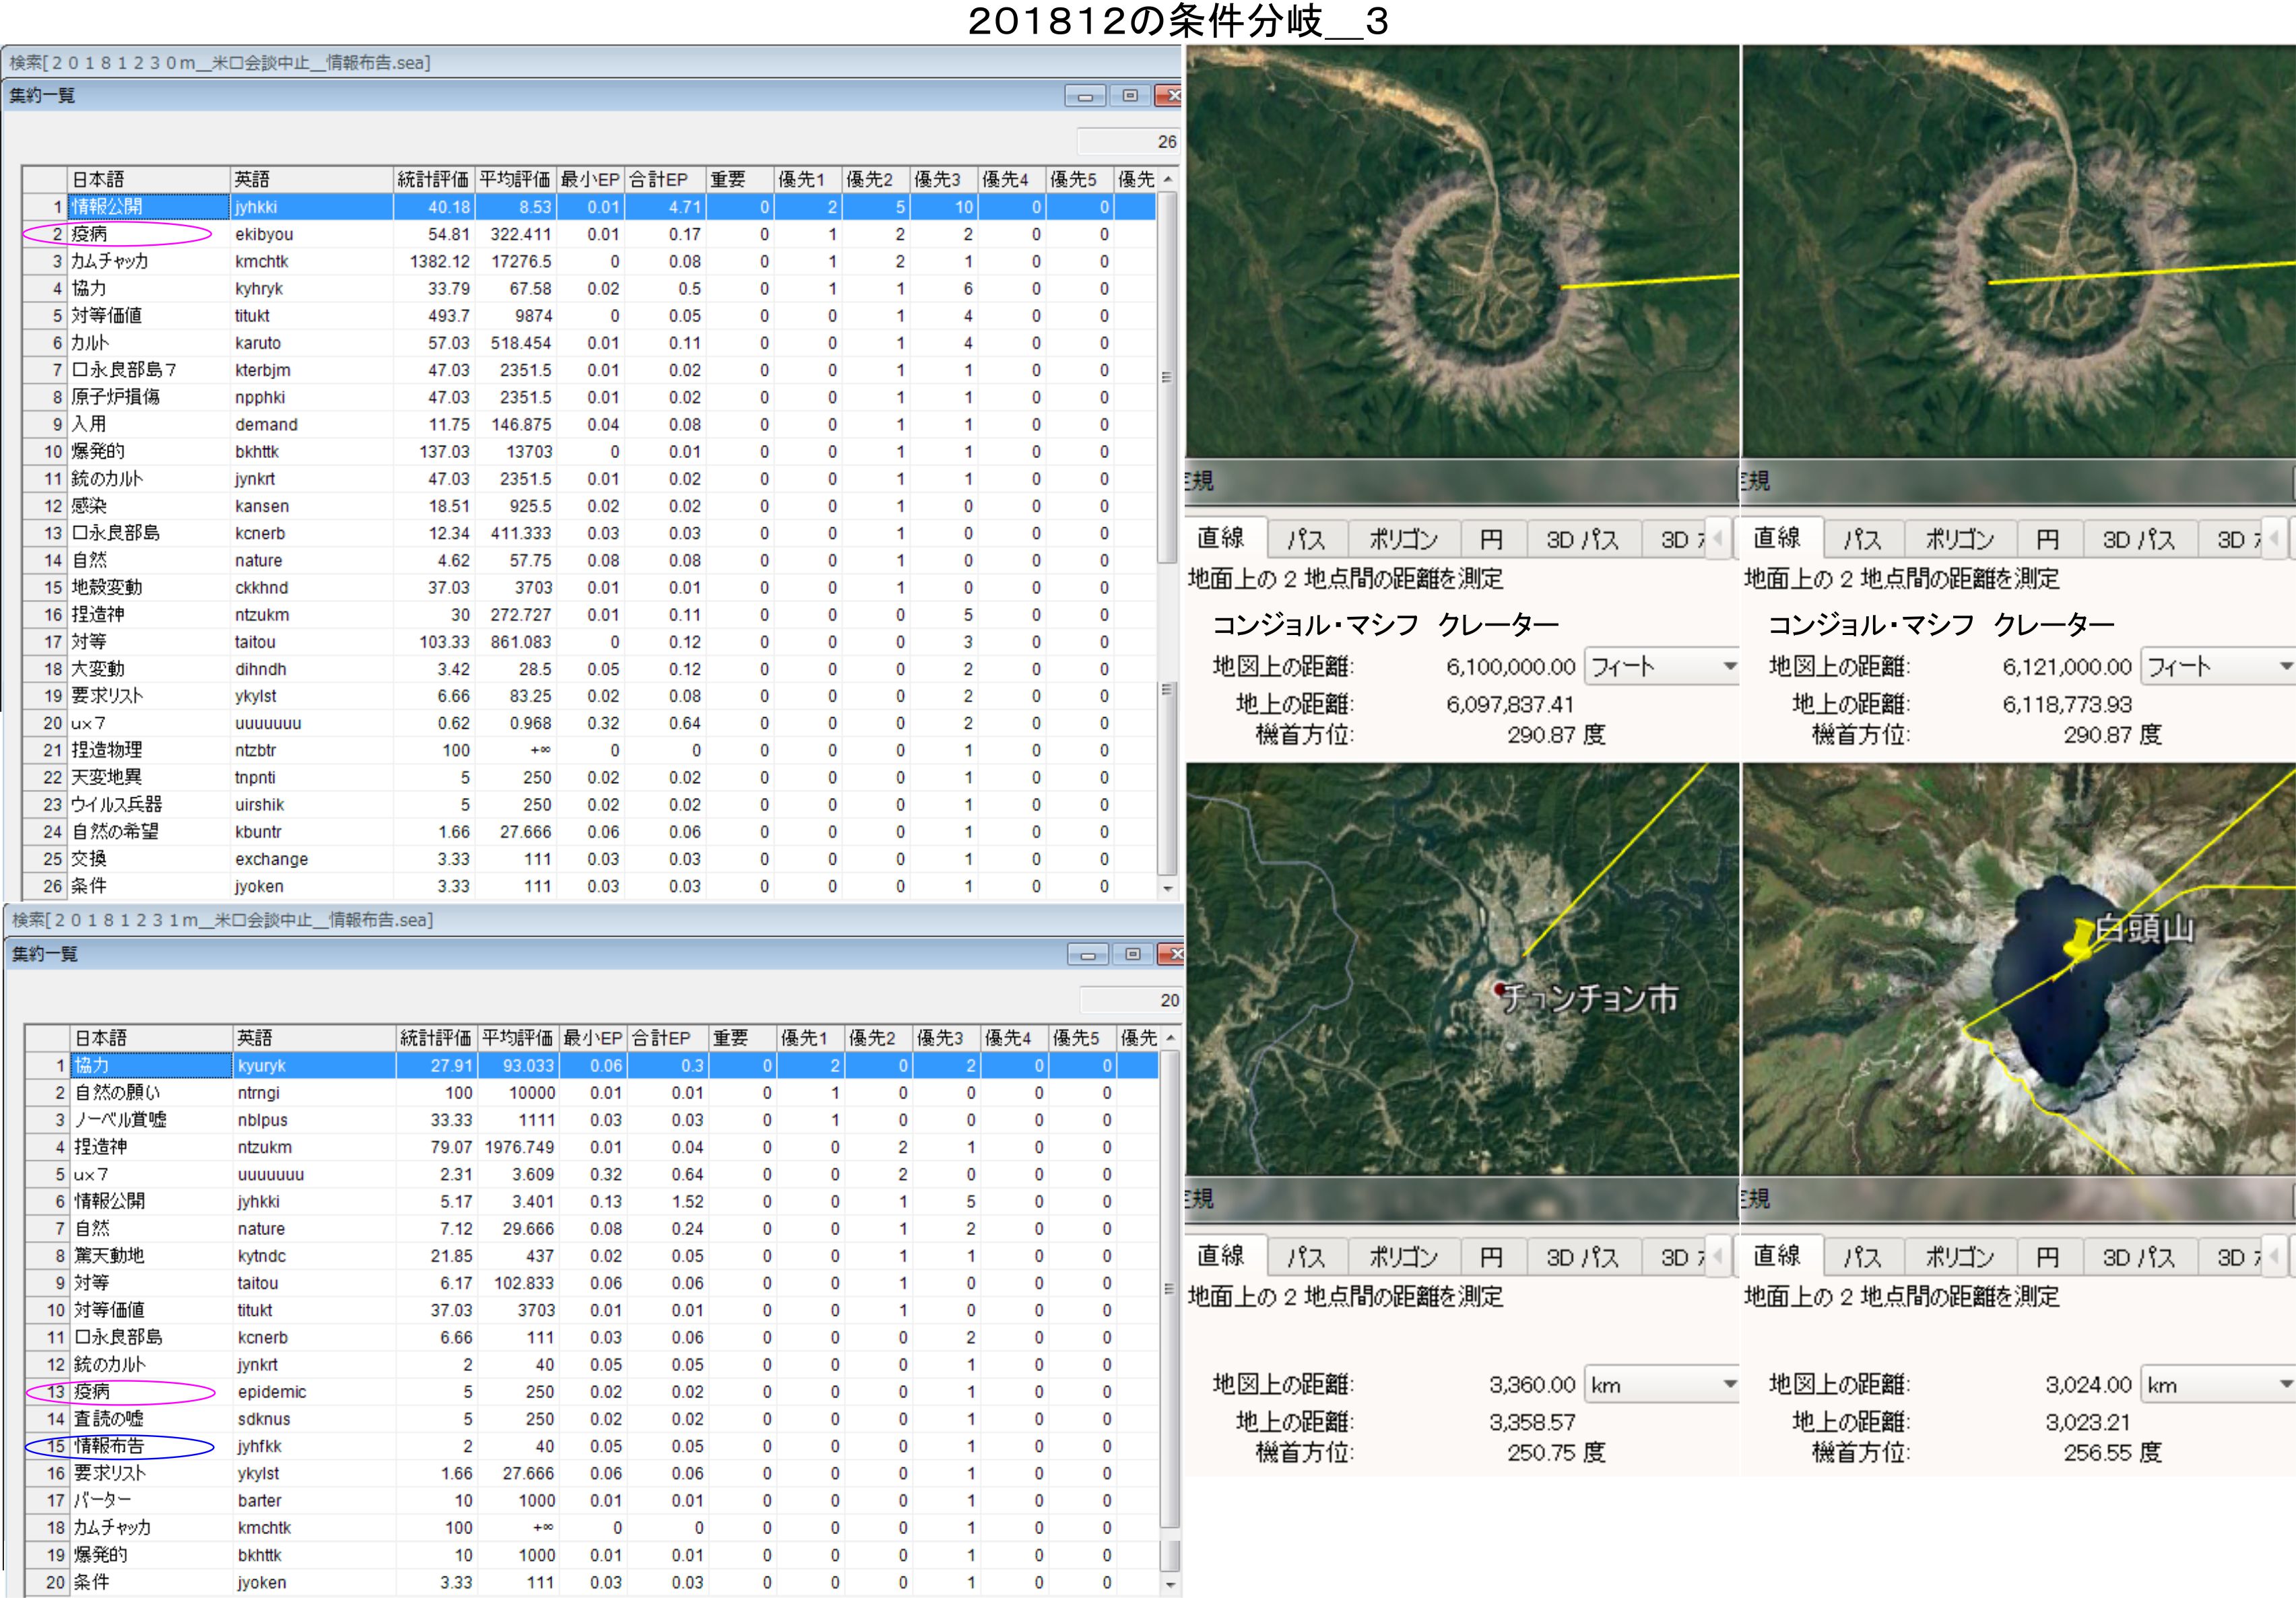Click the vertical scrollbar thumb of the 26-row table
2296x1598 pixels.
pyautogui.click(x=1166, y=377)
